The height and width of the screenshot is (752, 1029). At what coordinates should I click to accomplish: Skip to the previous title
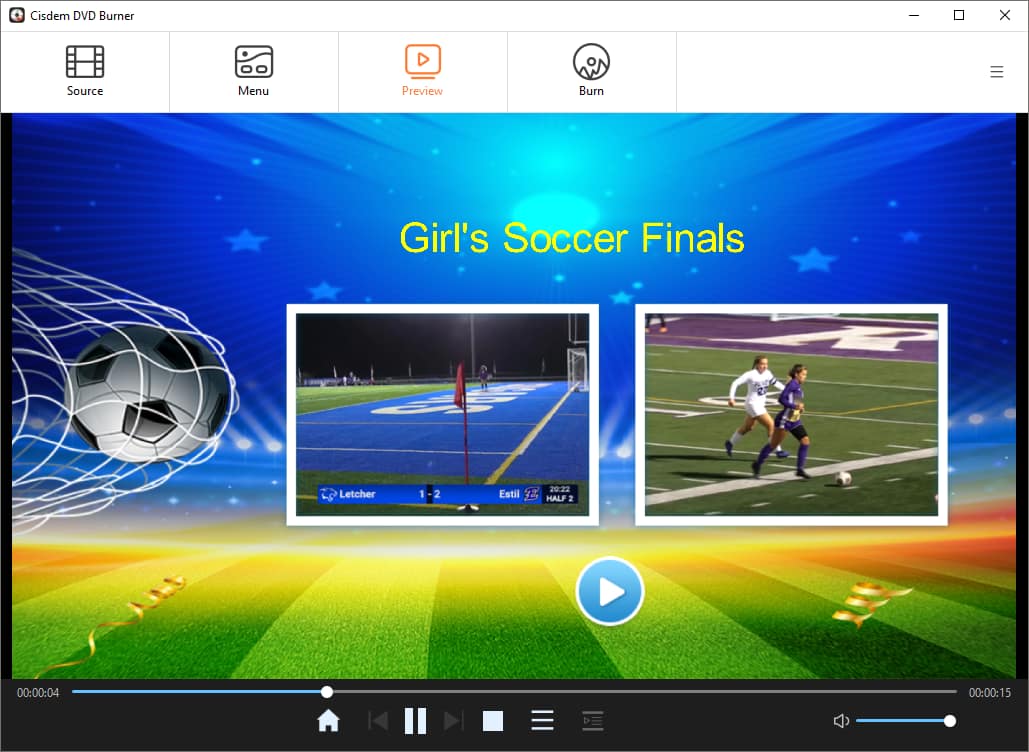(378, 720)
